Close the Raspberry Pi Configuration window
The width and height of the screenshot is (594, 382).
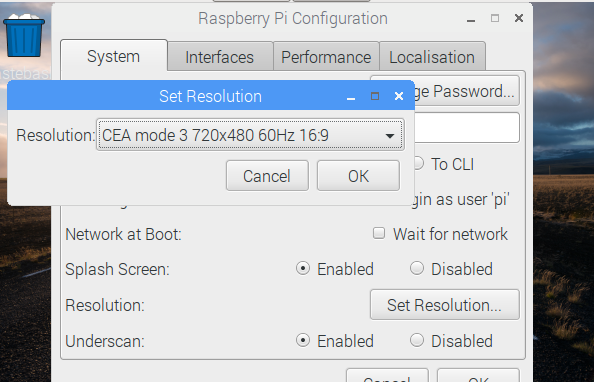(x=519, y=18)
